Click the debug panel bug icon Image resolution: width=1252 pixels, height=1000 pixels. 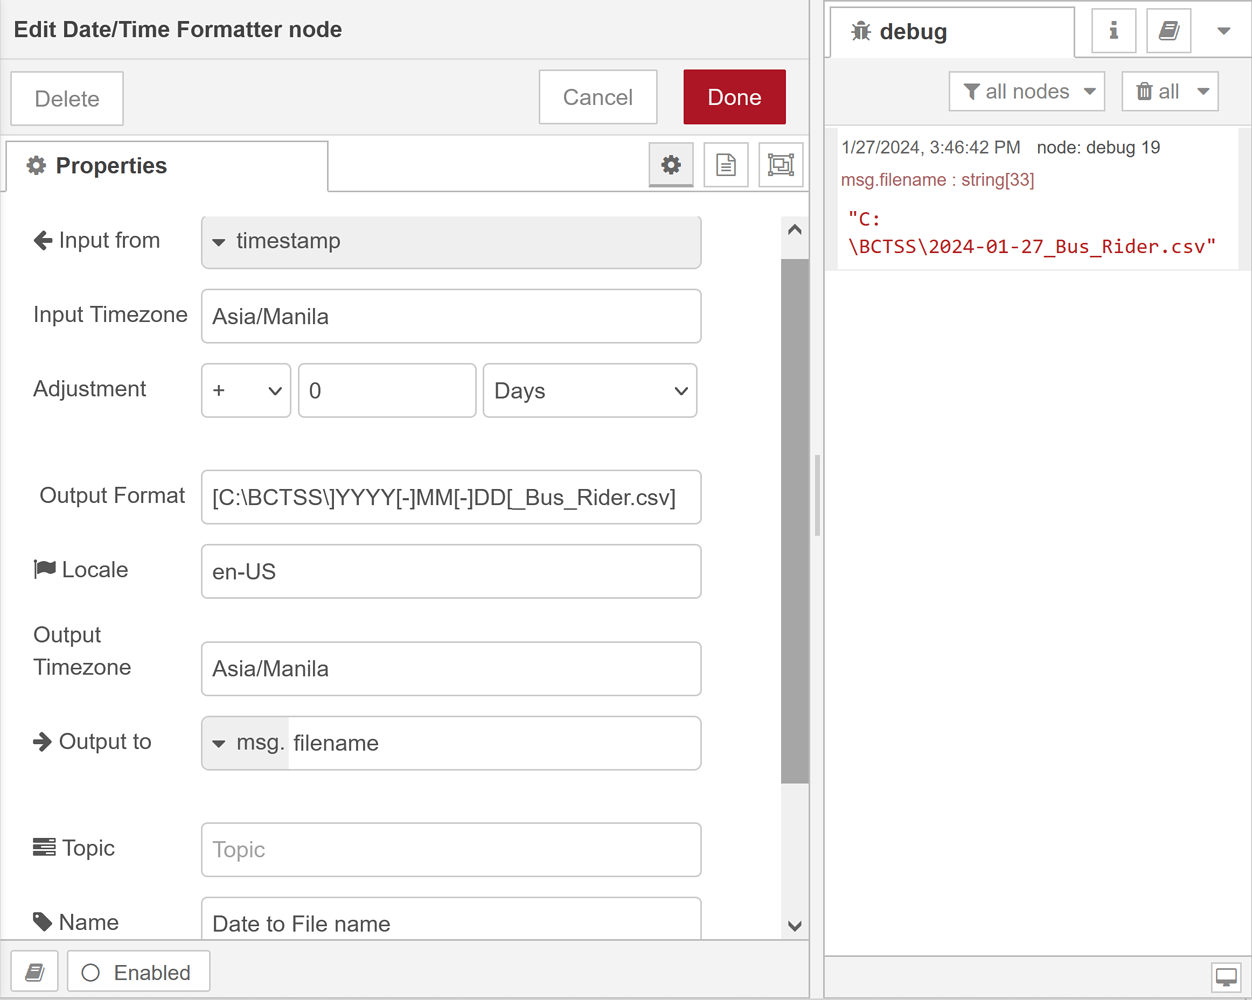[859, 31]
